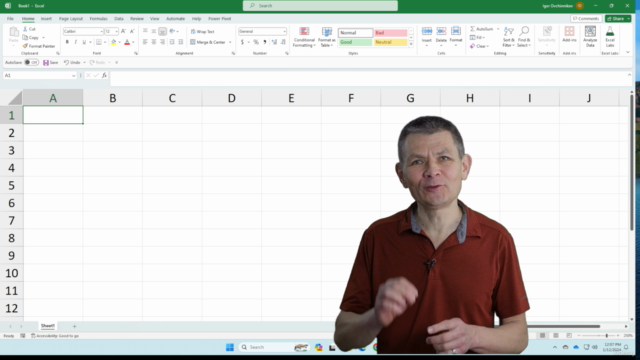Click the Share button
The height and width of the screenshot is (360, 640).
(616, 19)
